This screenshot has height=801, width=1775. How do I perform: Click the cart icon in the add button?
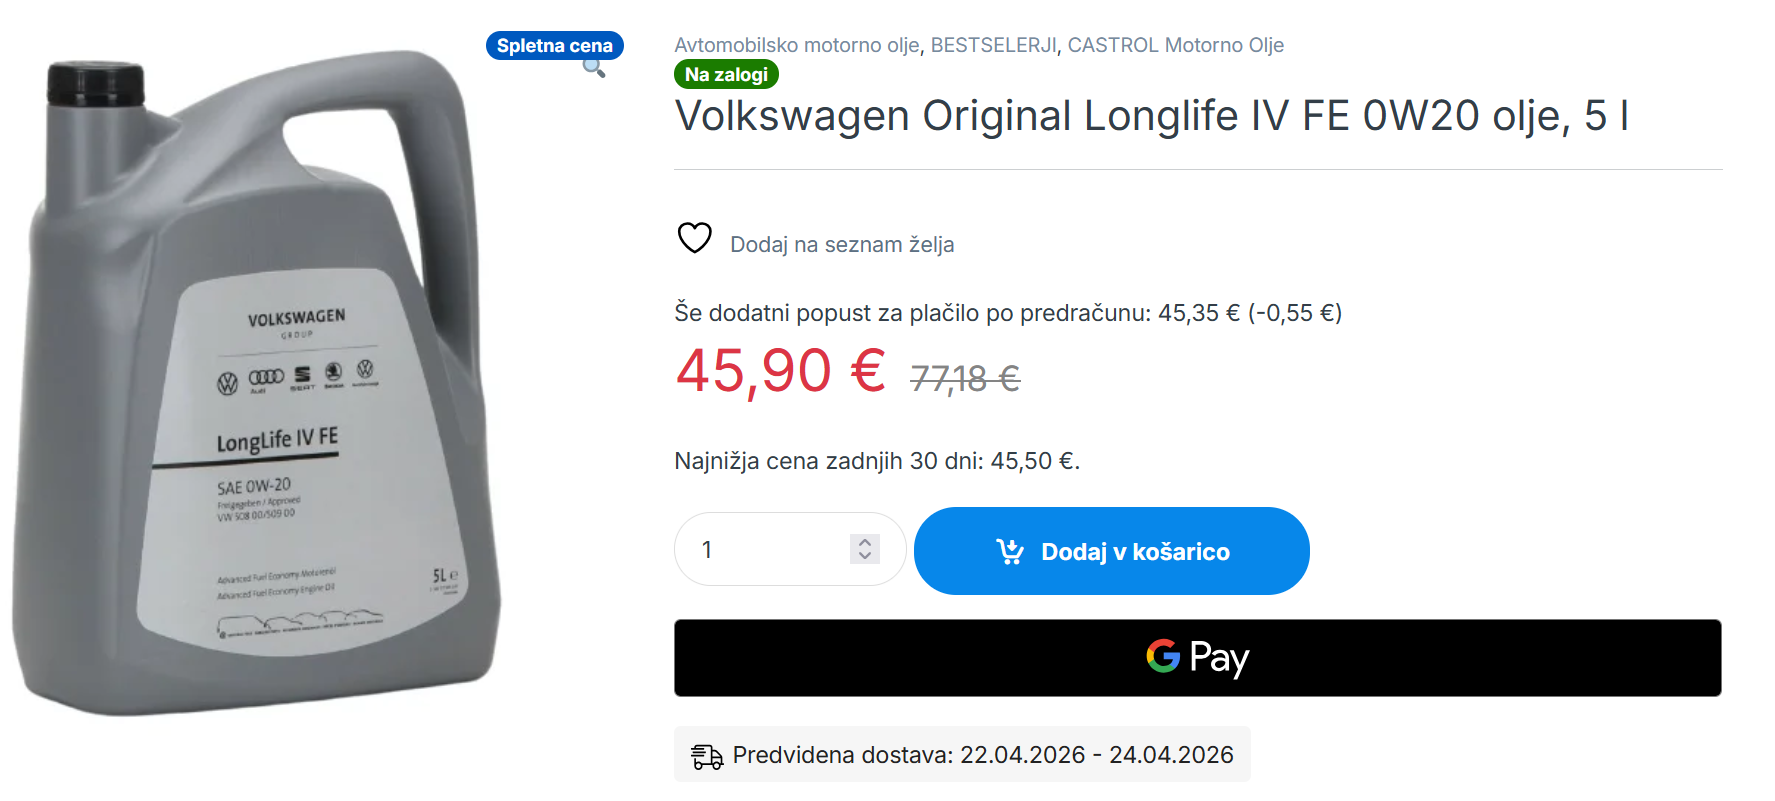click(1010, 551)
